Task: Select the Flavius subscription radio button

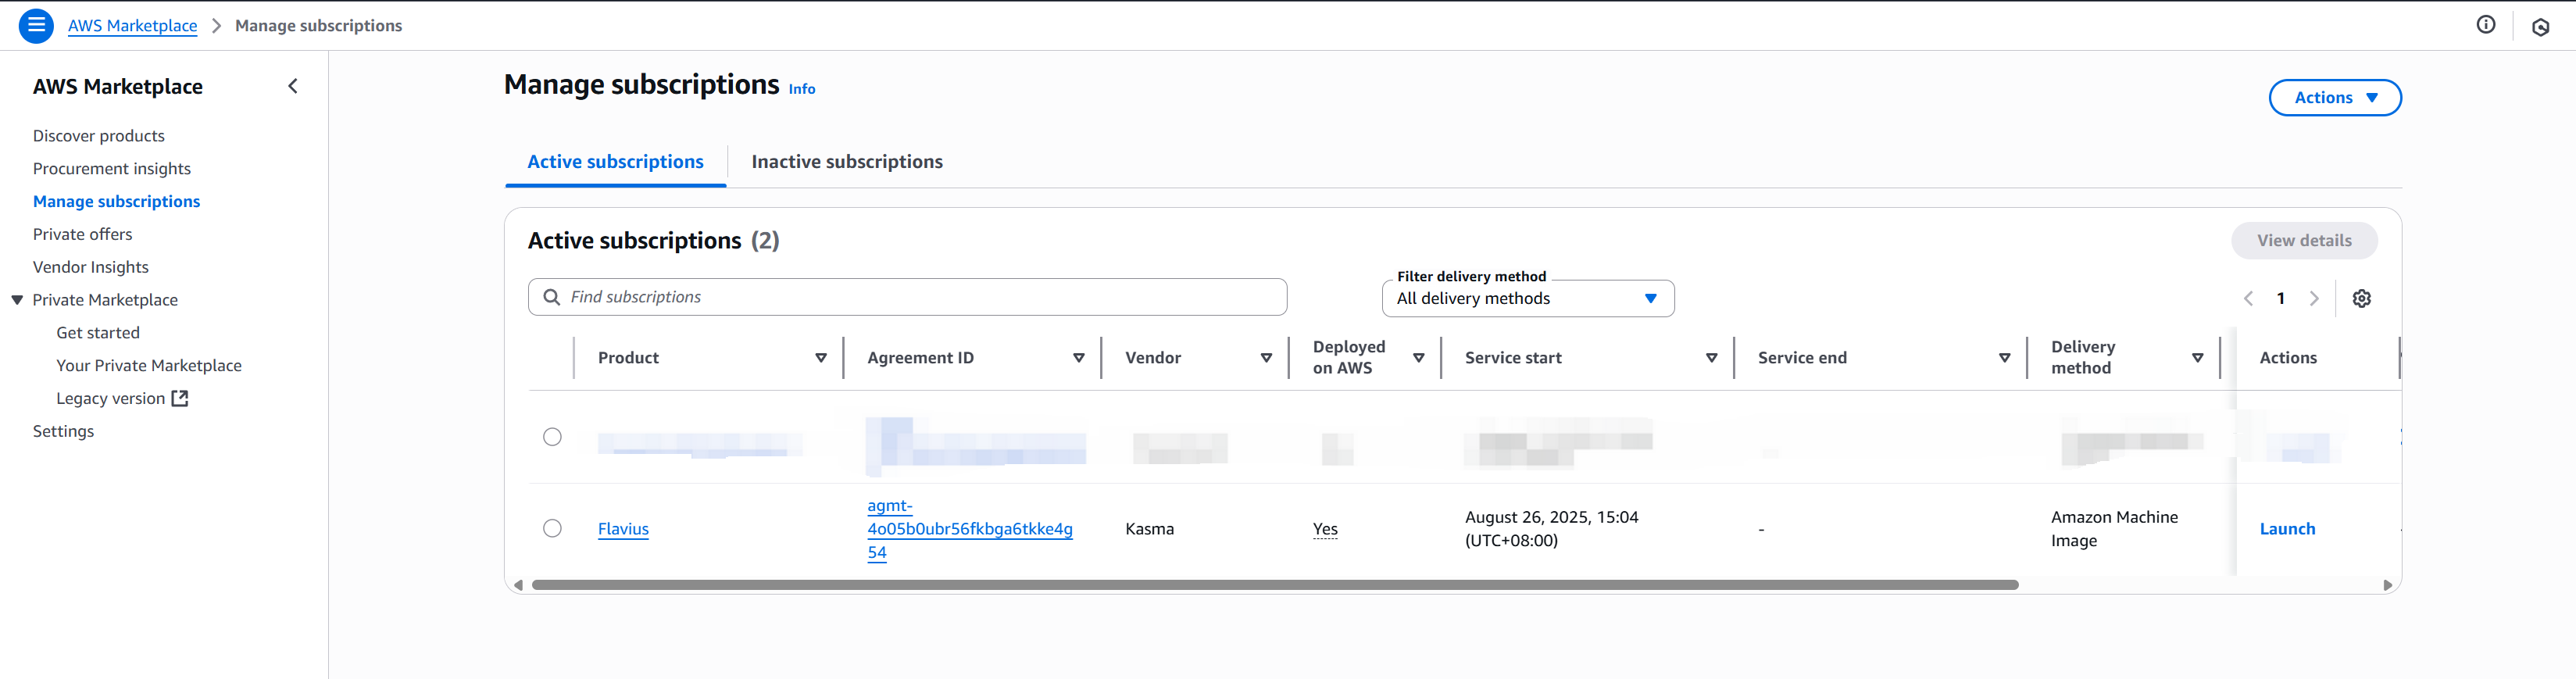Action: tap(552, 528)
